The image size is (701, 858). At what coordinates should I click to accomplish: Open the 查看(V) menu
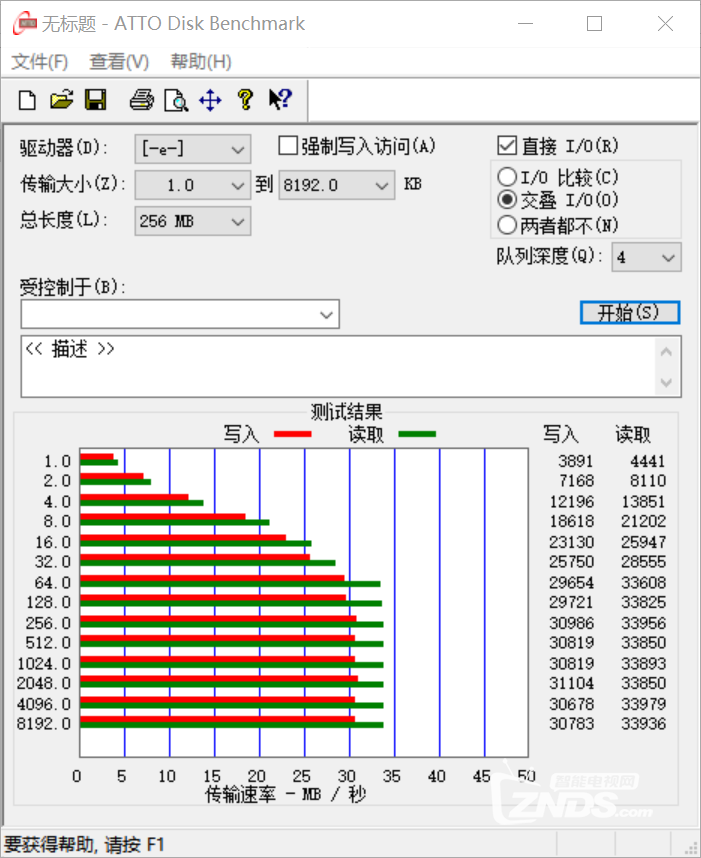(x=119, y=61)
